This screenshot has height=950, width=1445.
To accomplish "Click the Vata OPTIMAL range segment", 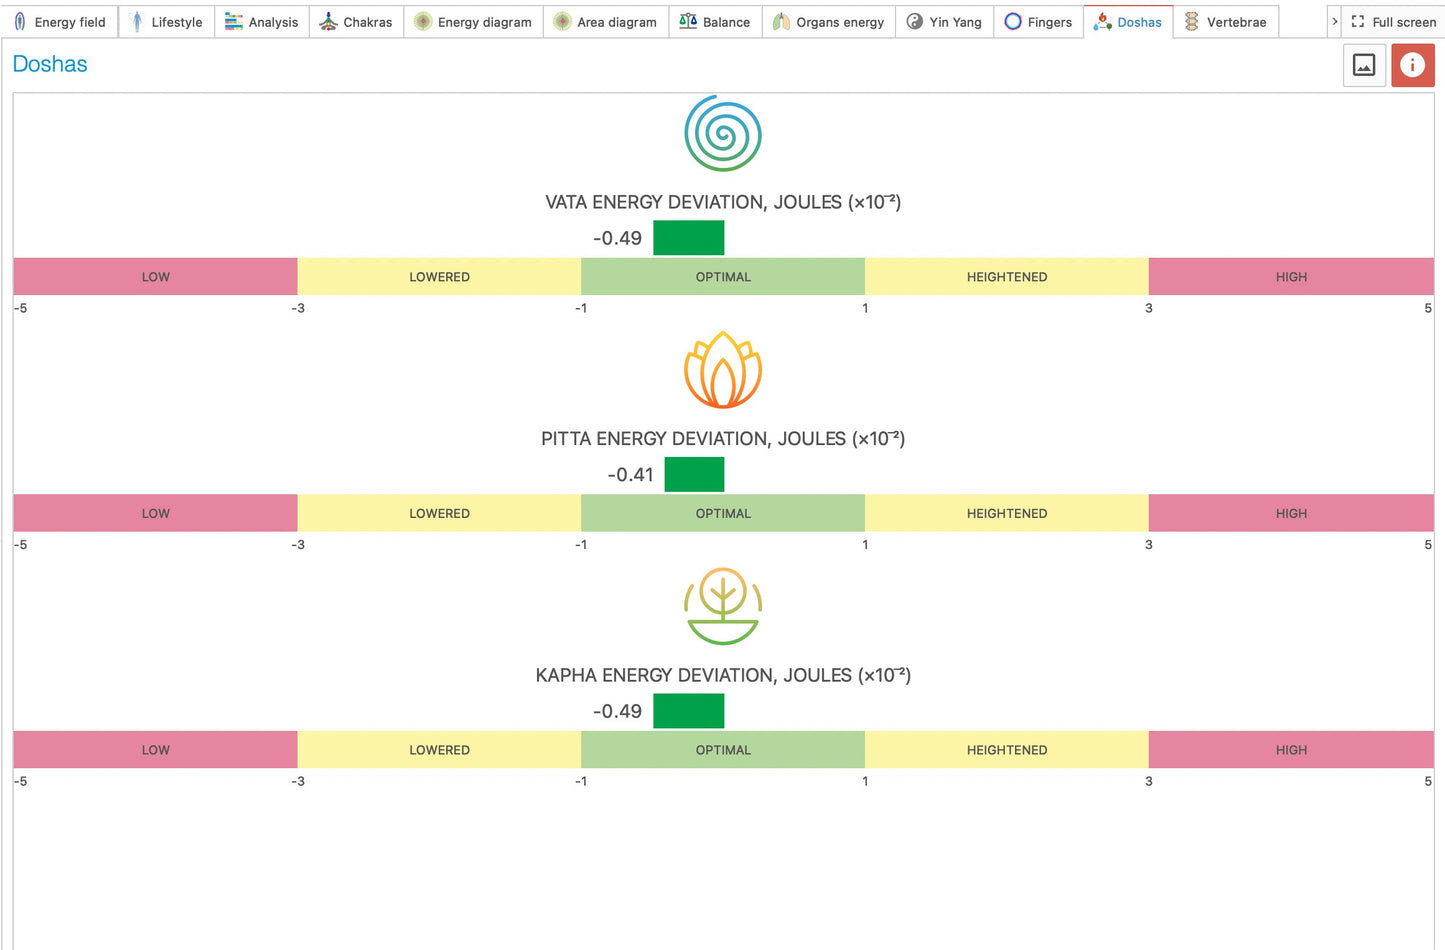I will pos(723,277).
